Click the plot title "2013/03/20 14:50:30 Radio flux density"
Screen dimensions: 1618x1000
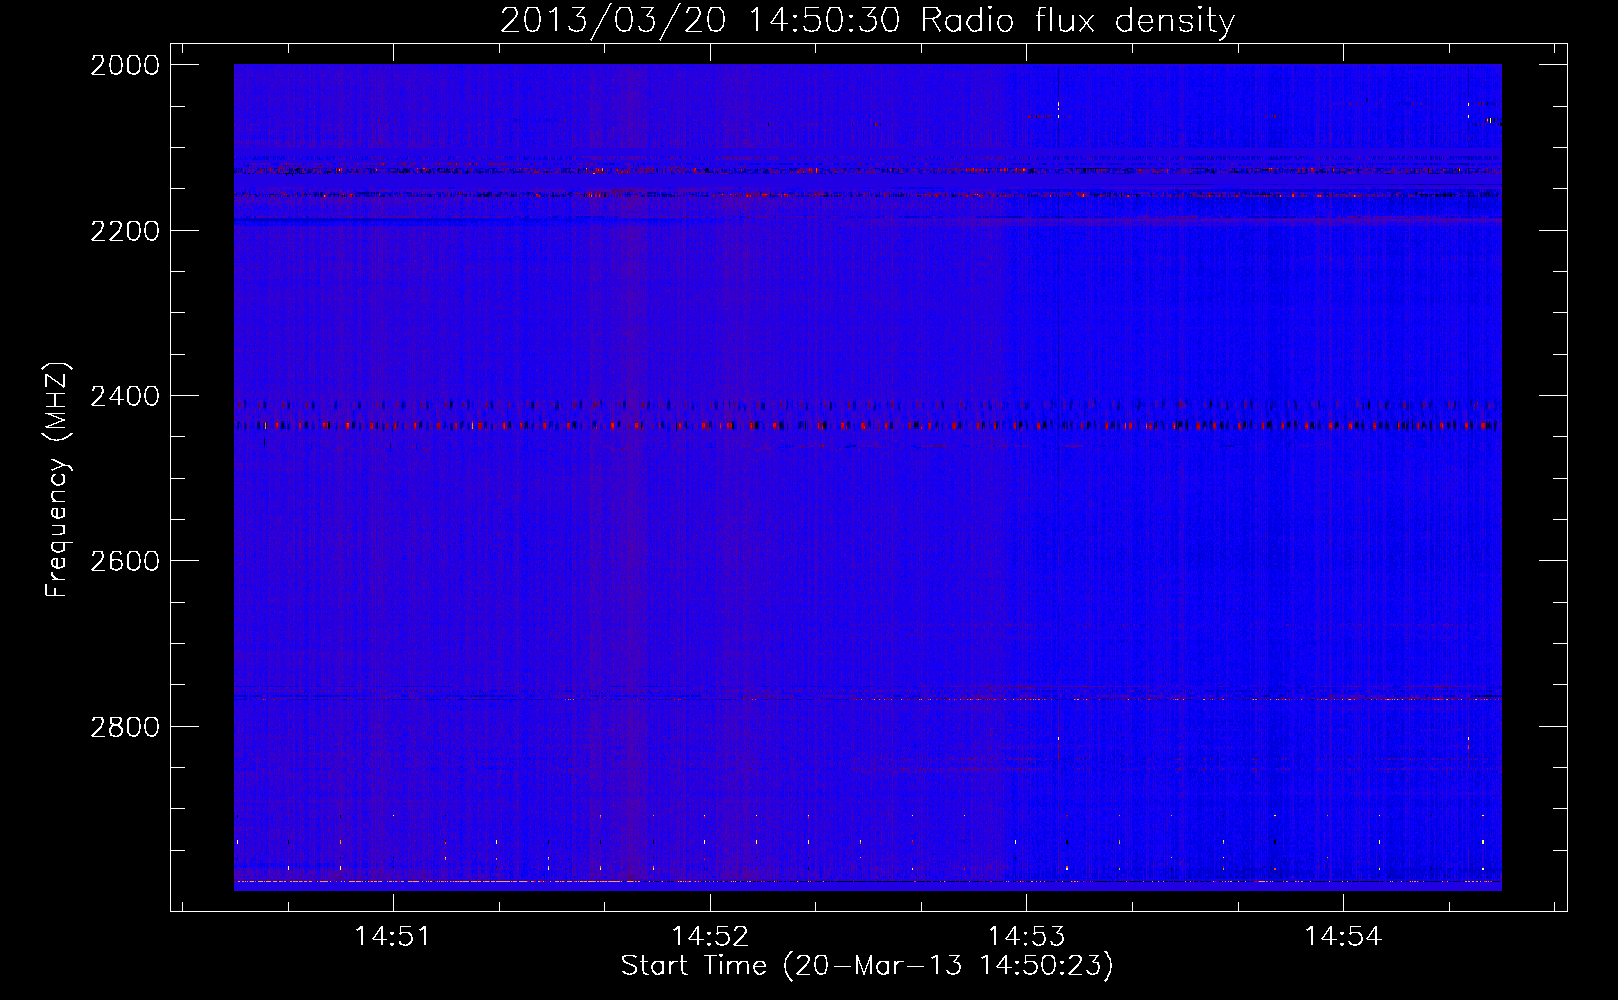point(867,20)
